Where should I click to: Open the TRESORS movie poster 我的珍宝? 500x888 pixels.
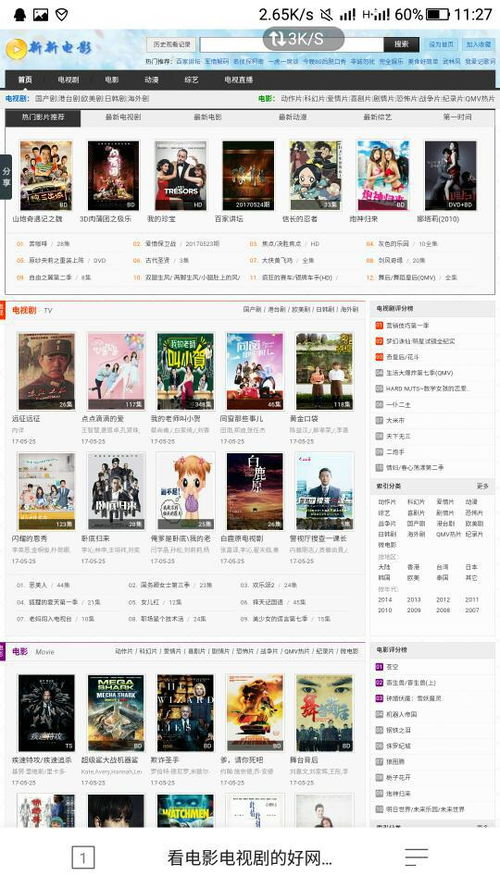point(181,176)
